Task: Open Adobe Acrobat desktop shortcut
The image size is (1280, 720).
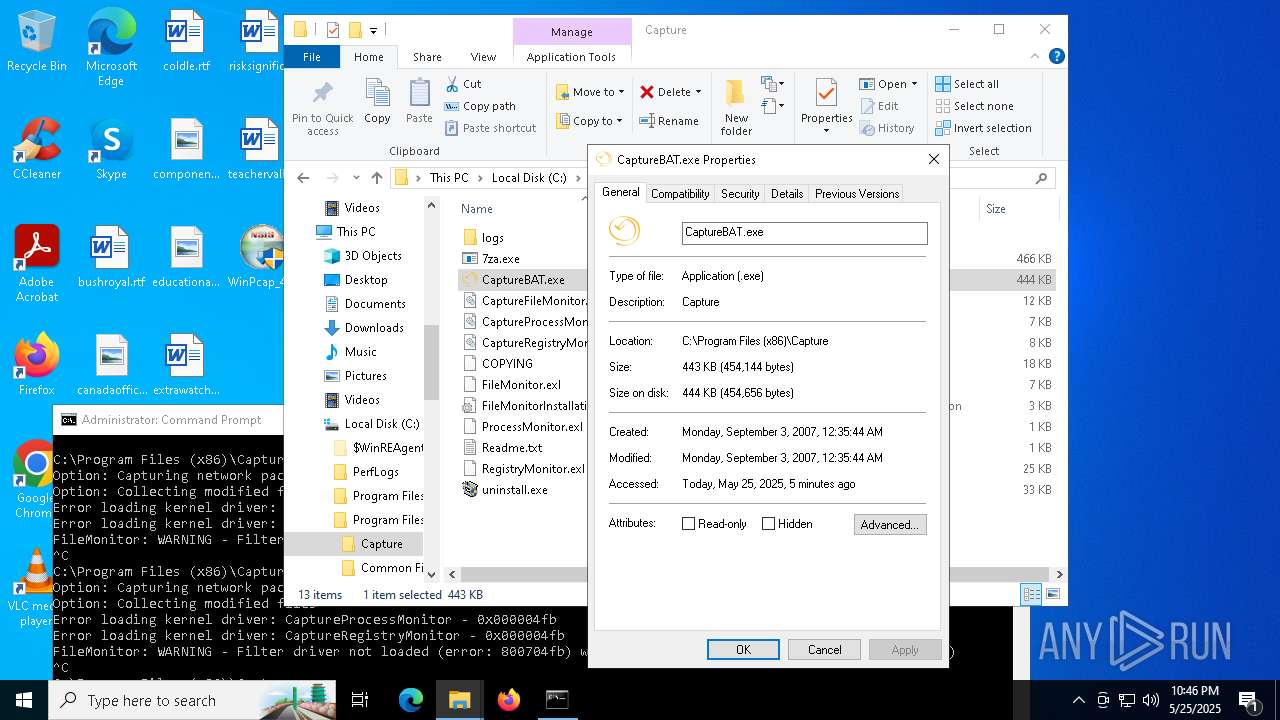Action: pyautogui.click(x=37, y=264)
